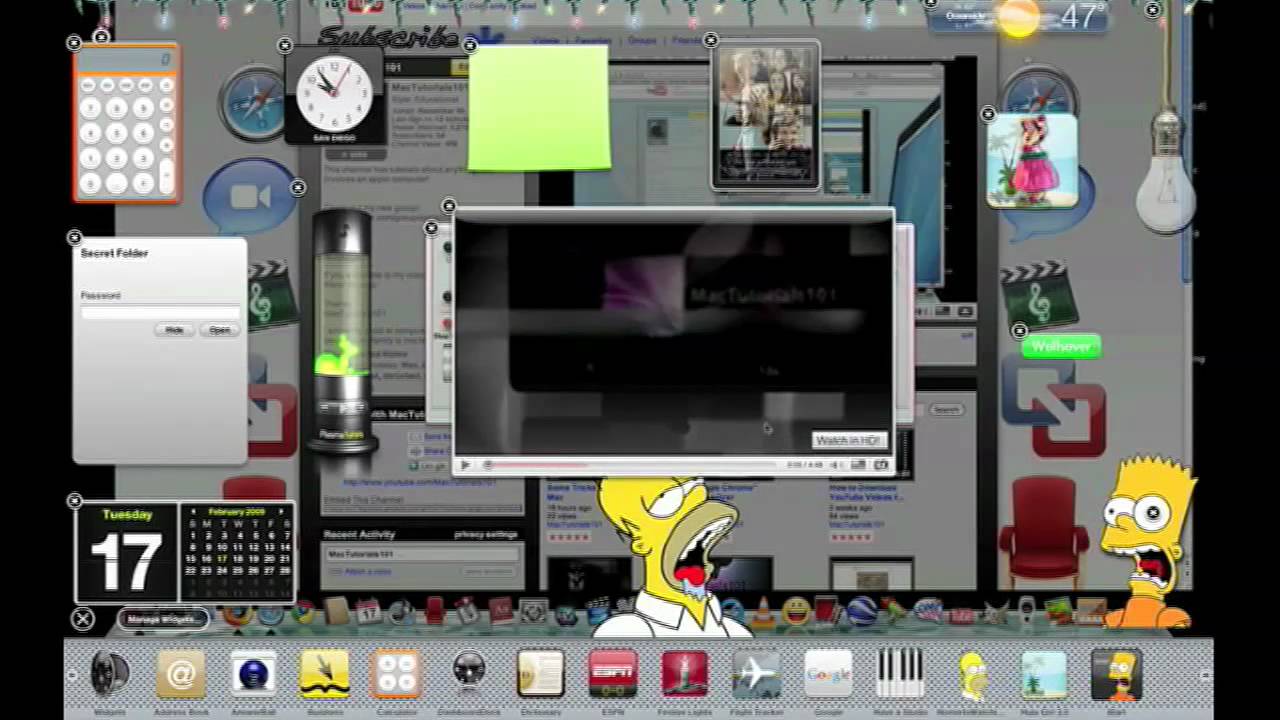
Task: Go to previous month in calendar widget
Action: (193, 510)
